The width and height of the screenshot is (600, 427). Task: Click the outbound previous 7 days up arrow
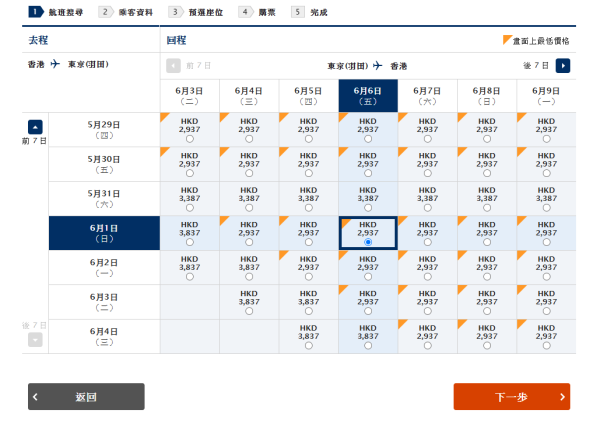coord(35,127)
